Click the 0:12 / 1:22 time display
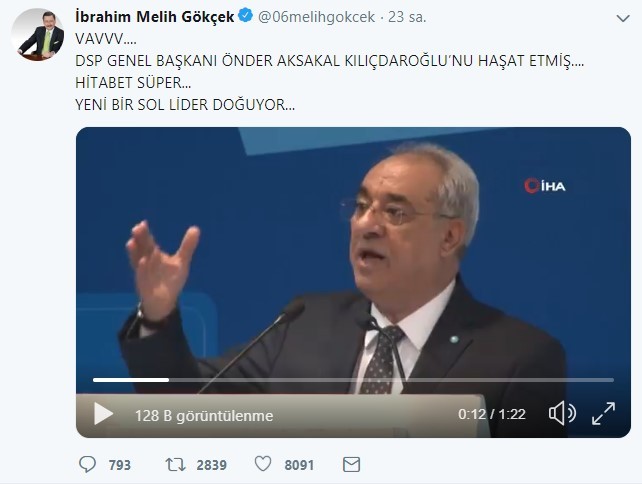The height and width of the screenshot is (484, 642). [492, 414]
